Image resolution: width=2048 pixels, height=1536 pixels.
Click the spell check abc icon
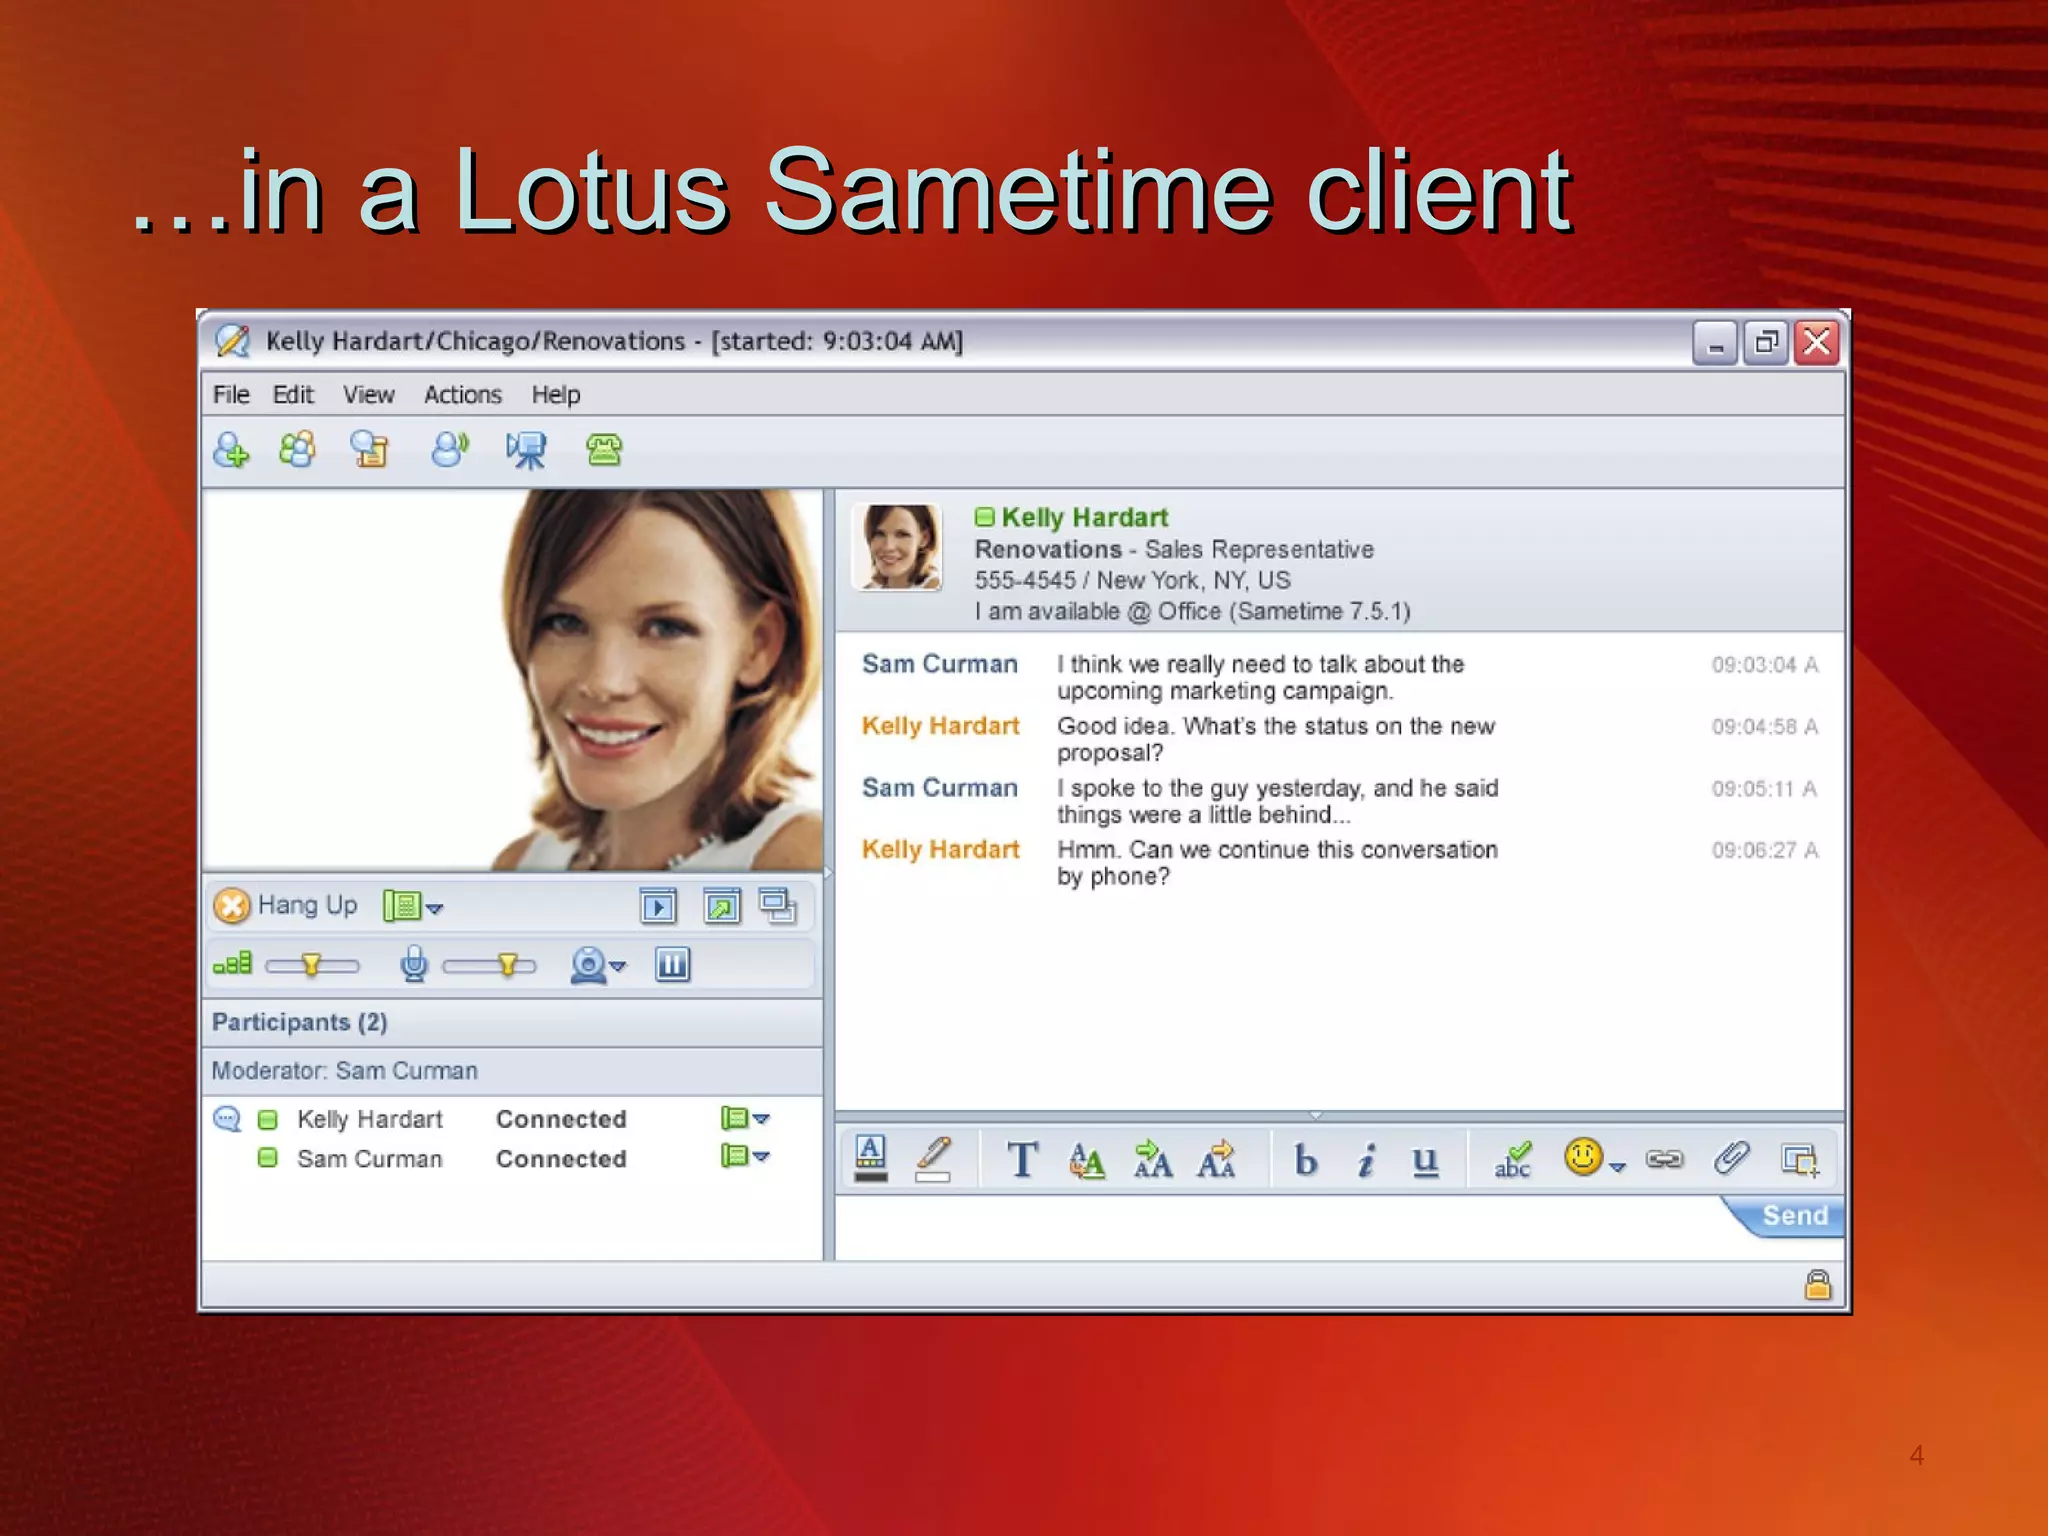[1513, 1160]
